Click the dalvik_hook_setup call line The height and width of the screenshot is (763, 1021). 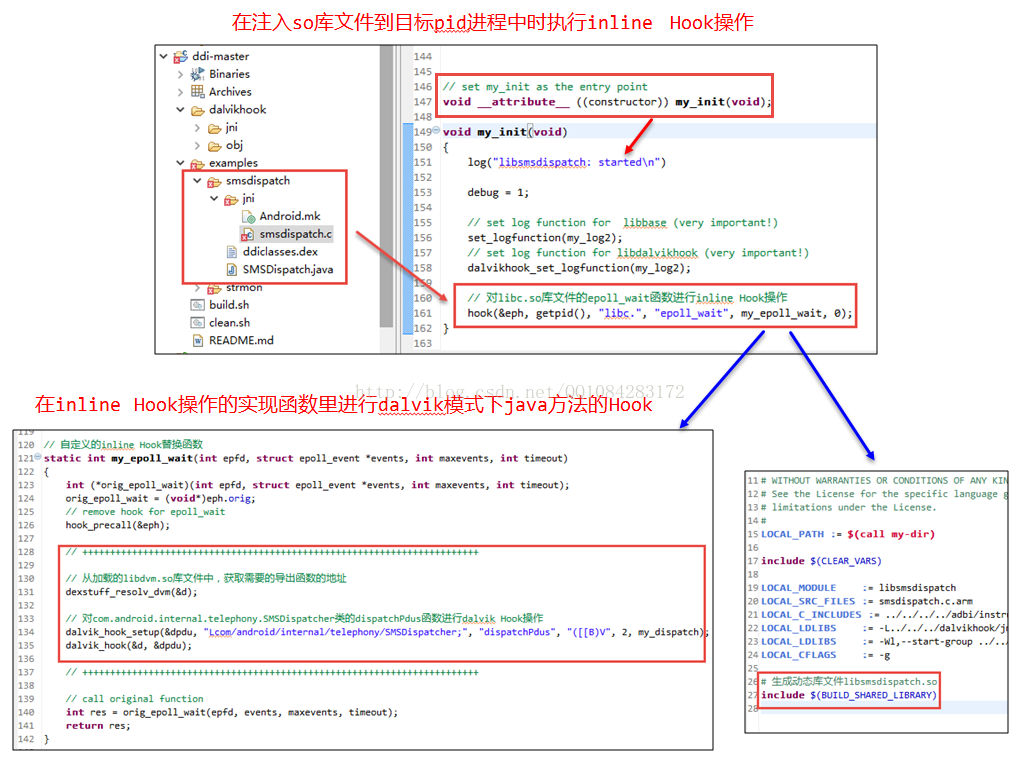coord(386,631)
